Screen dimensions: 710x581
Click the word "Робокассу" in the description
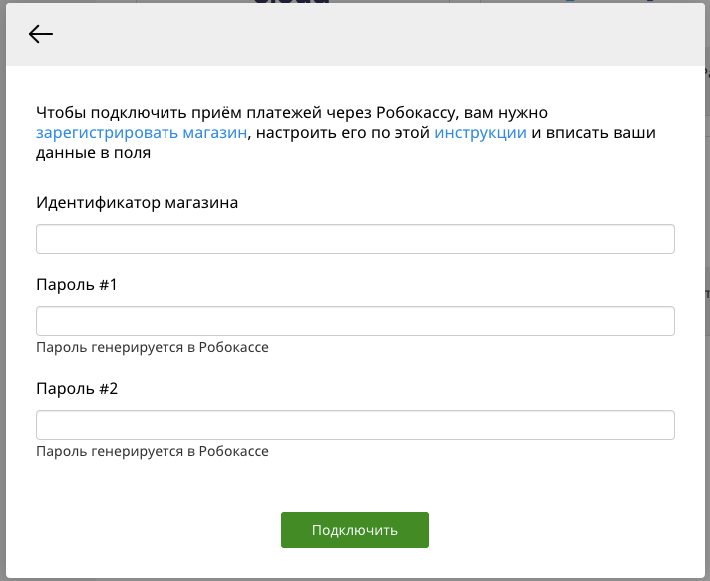[415, 112]
